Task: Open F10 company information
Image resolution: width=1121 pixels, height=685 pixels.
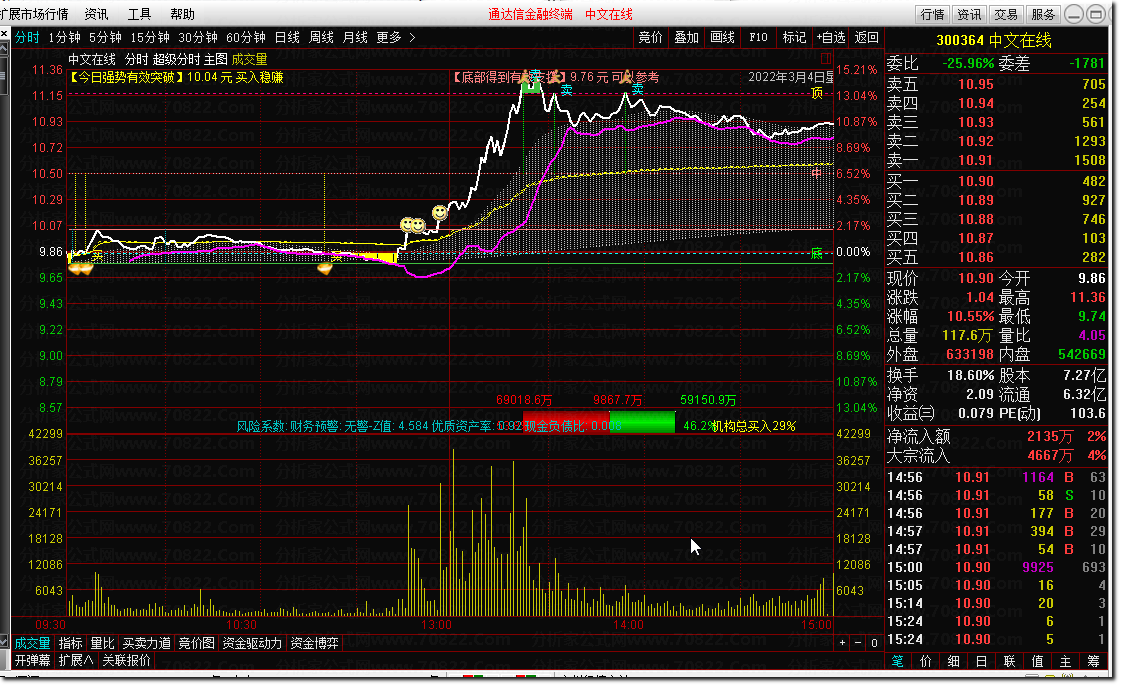Action: point(758,37)
